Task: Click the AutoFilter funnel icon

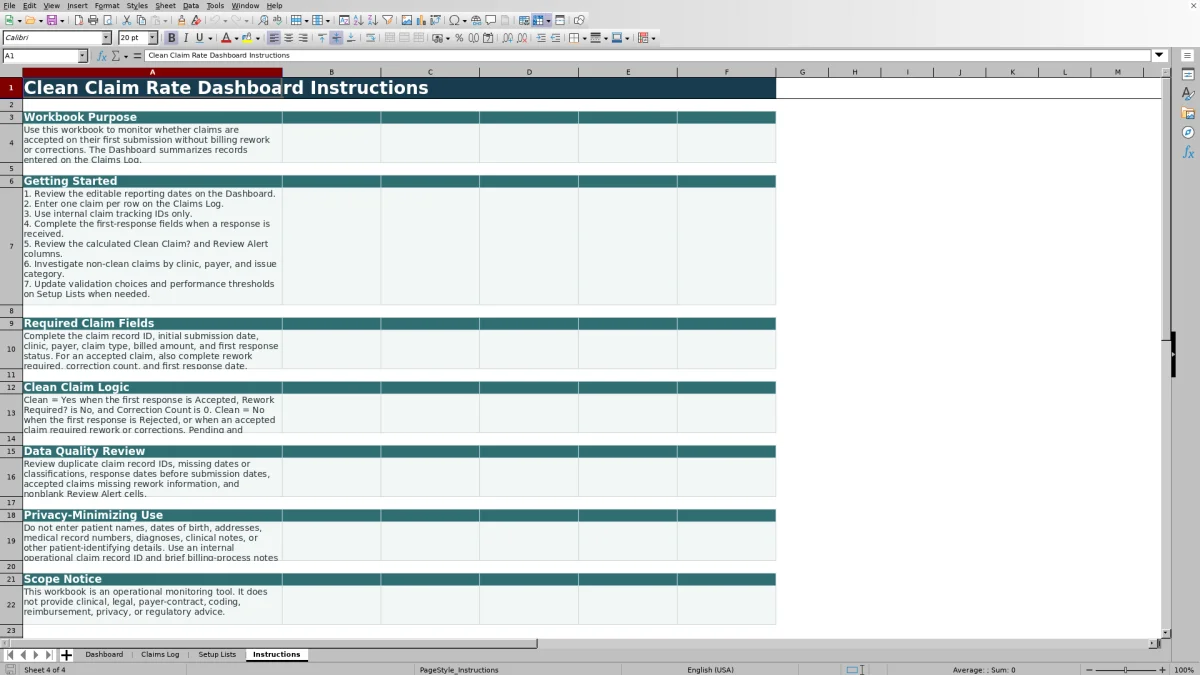Action: point(387,20)
